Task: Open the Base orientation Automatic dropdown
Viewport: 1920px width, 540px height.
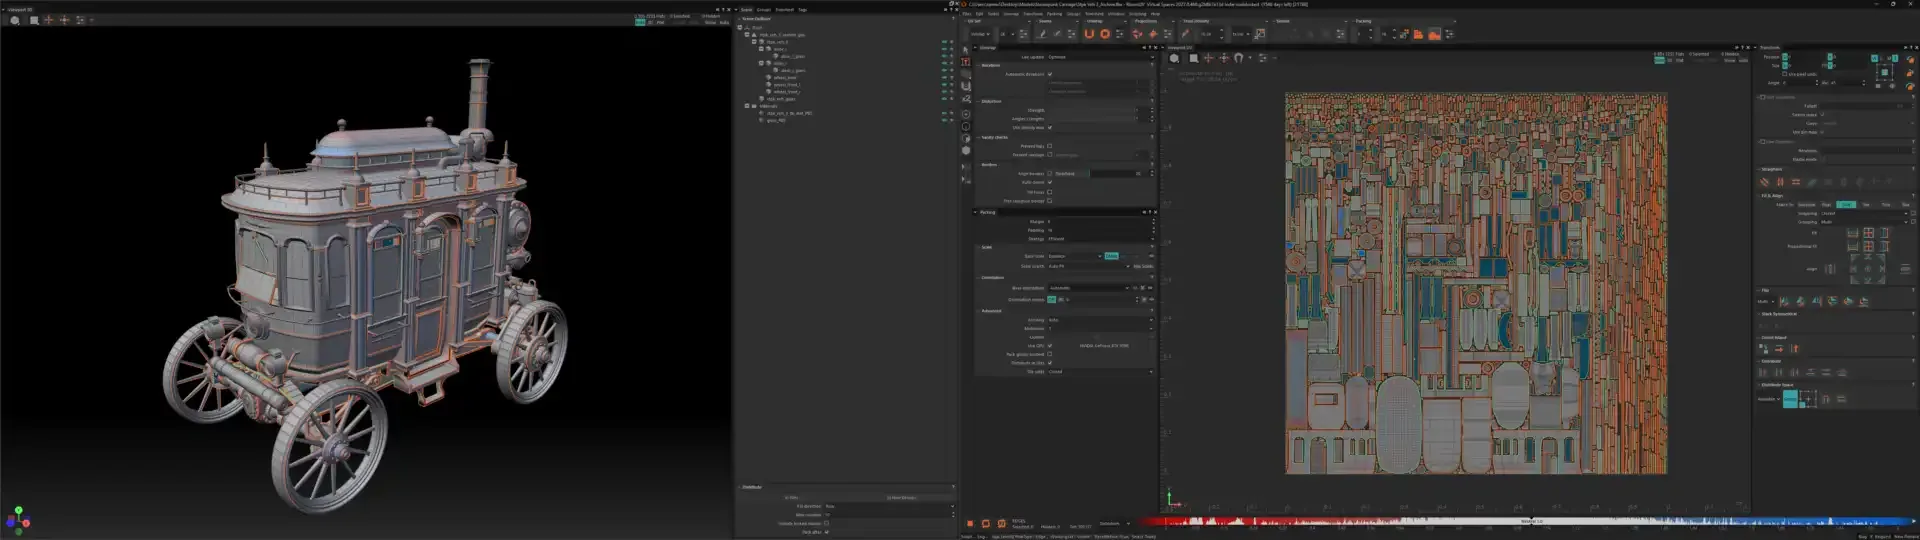Action: [1088, 288]
